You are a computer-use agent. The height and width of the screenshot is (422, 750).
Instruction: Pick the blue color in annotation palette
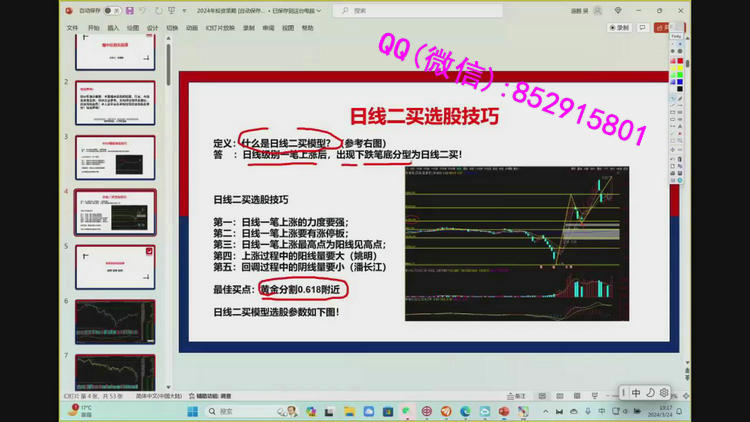[678, 82]
